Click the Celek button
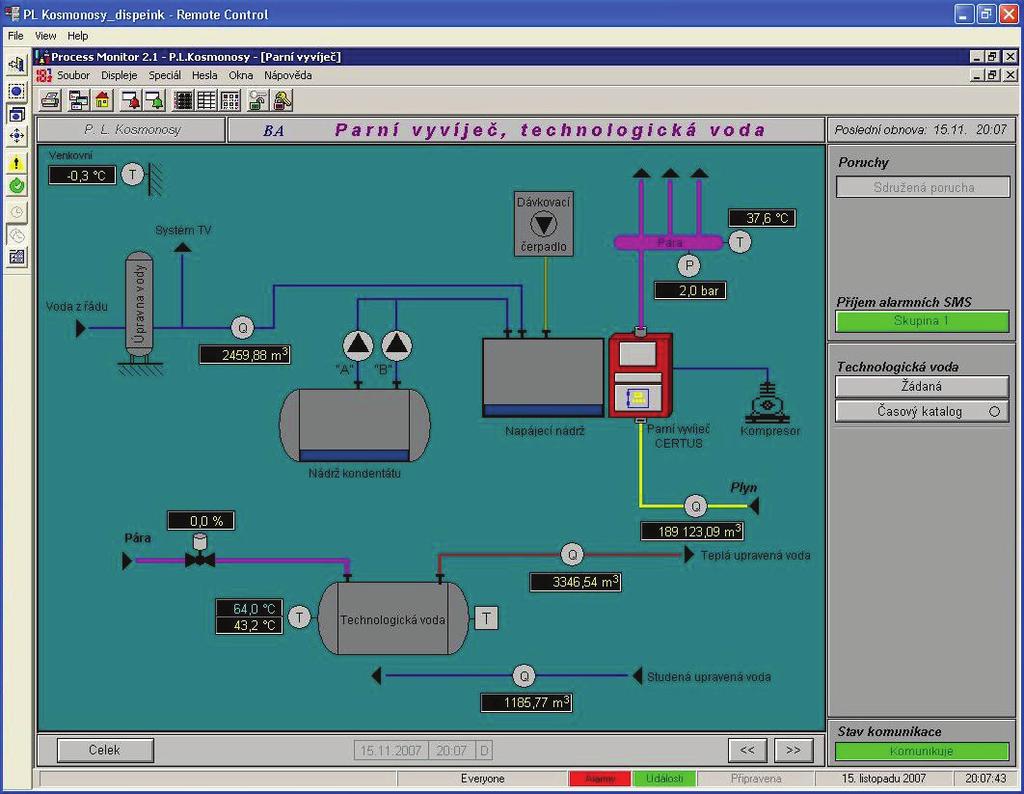Image resolution: width=1024 pixels, height=794 pixels. (105, 750)
